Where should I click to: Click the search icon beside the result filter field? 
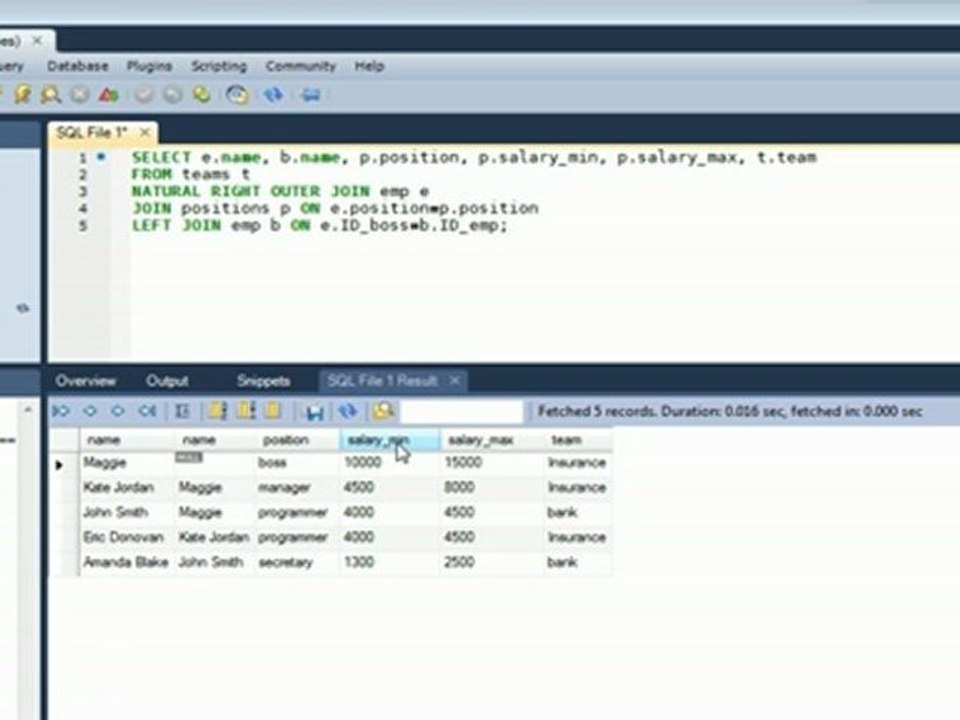coord(383,411)
